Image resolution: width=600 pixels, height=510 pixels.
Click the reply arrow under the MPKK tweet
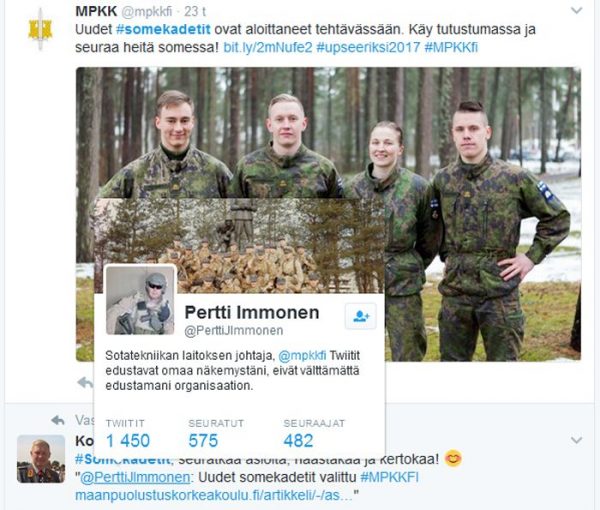85,382
